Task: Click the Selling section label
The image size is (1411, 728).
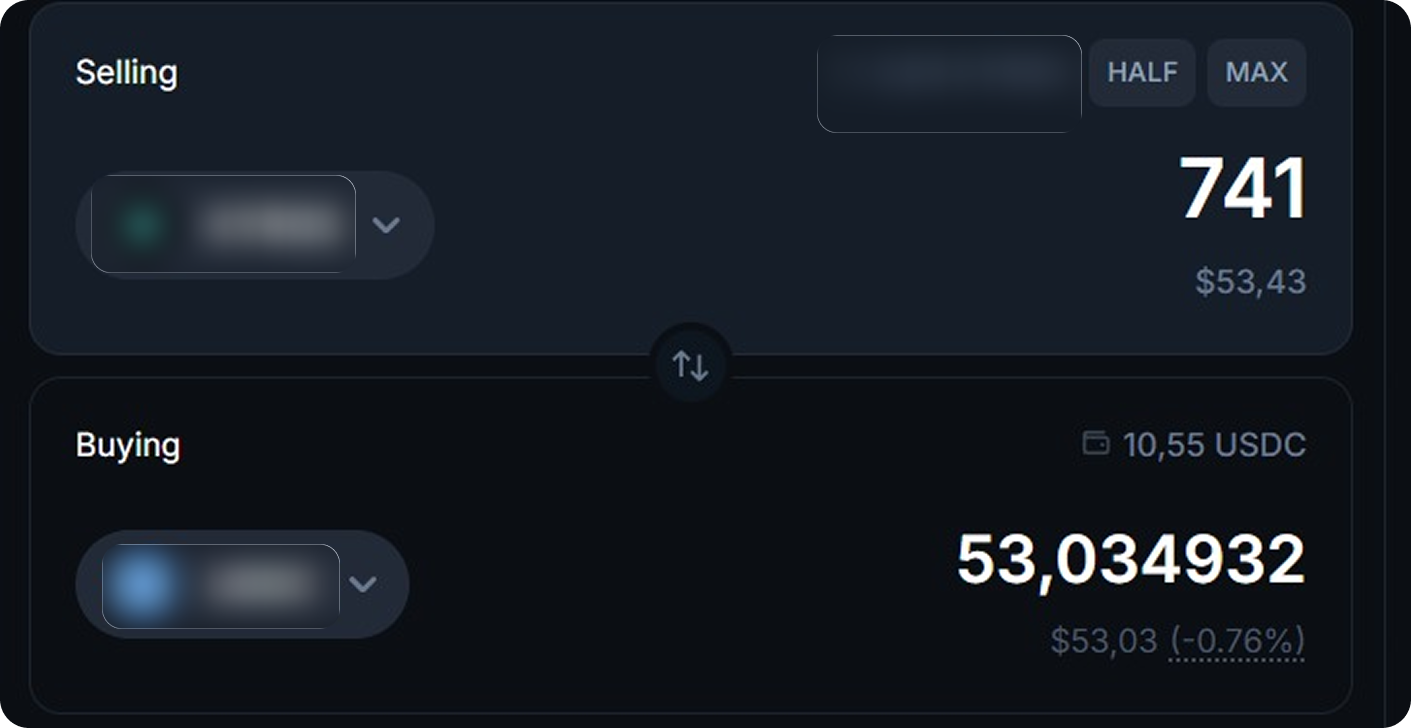Action: (128, 72)
